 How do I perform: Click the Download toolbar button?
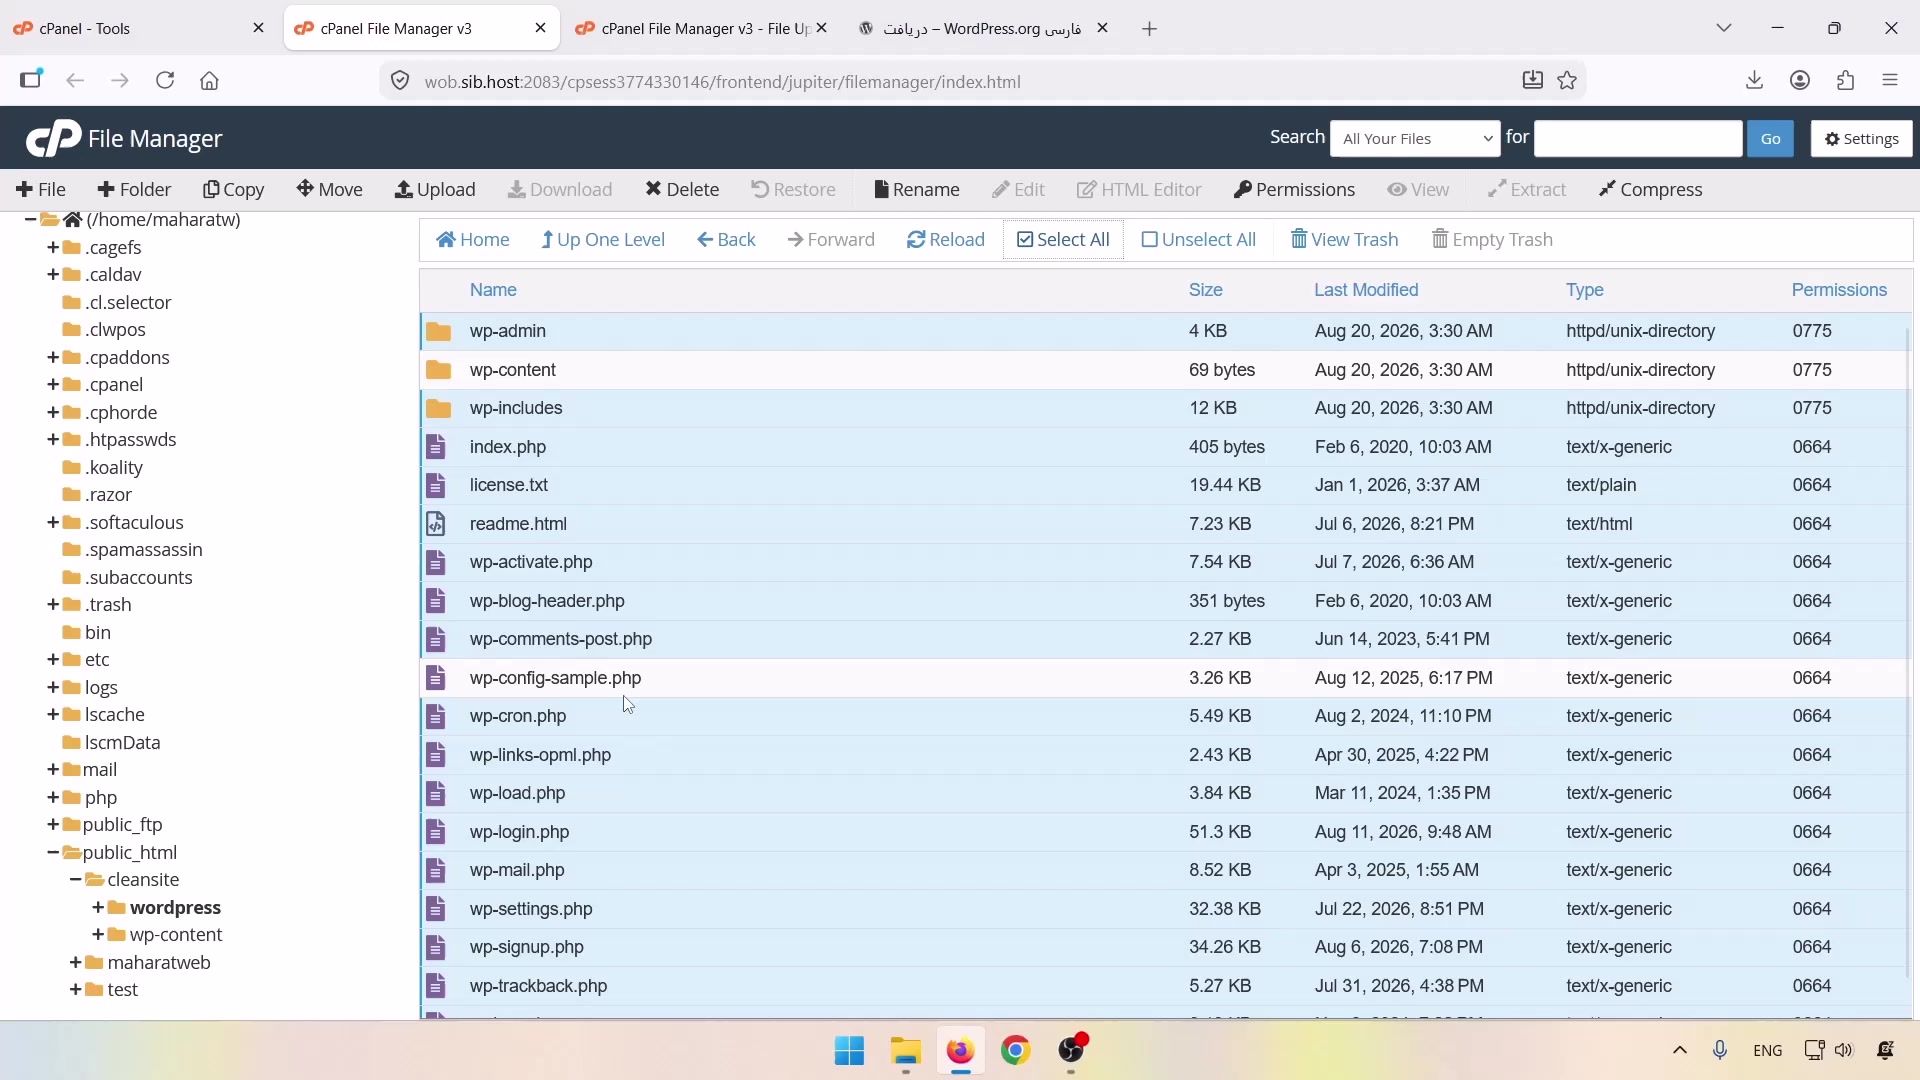[x=560, y=190]
